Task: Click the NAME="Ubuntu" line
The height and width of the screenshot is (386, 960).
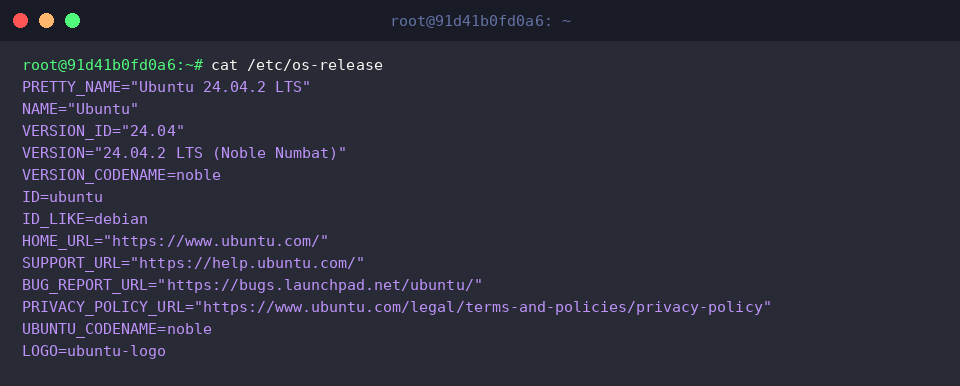Action: (x=80, y=109)
